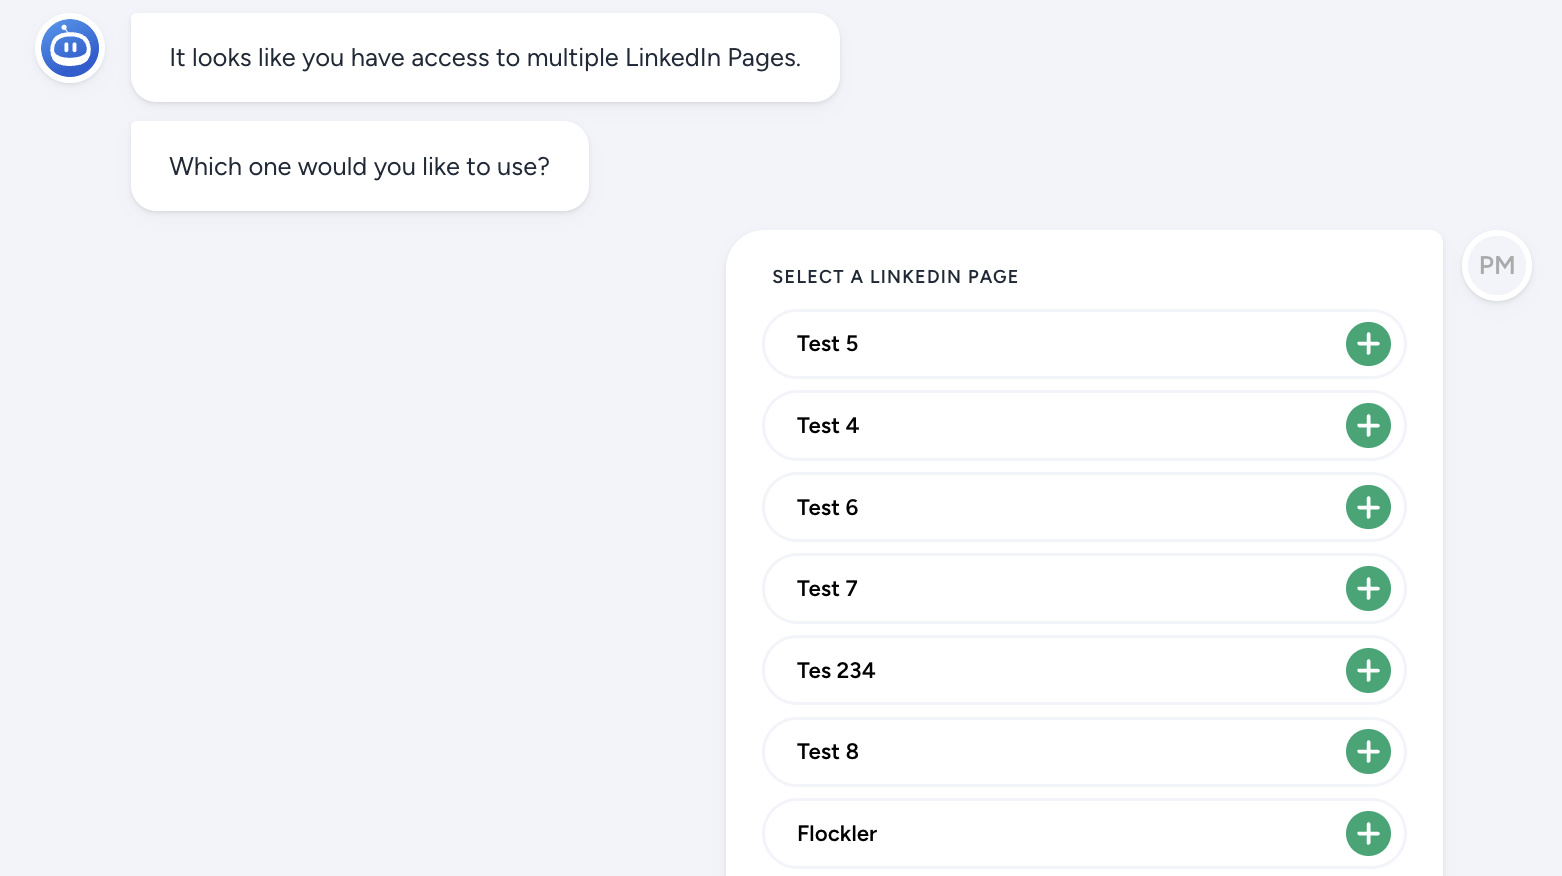Pick the Test 6 LinkedIn page row

[x=1084, y=507]
